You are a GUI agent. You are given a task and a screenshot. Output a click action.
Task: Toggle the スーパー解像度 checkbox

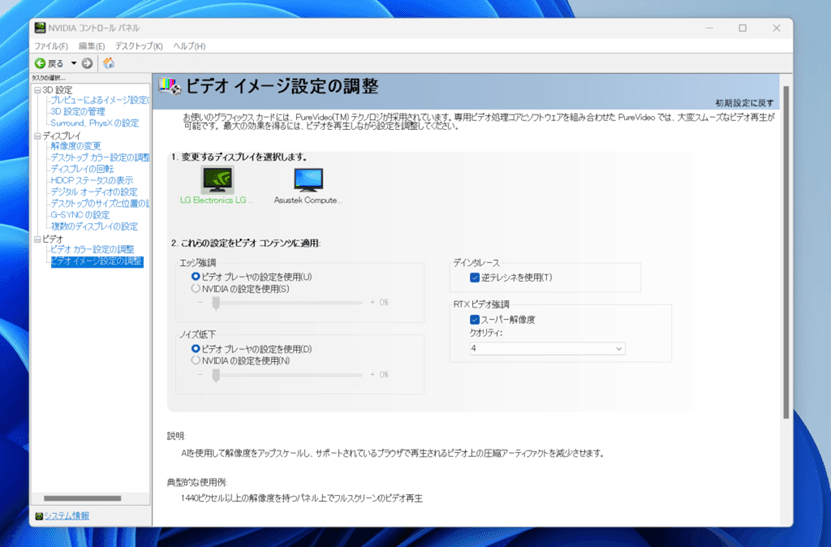coord(475,319)
